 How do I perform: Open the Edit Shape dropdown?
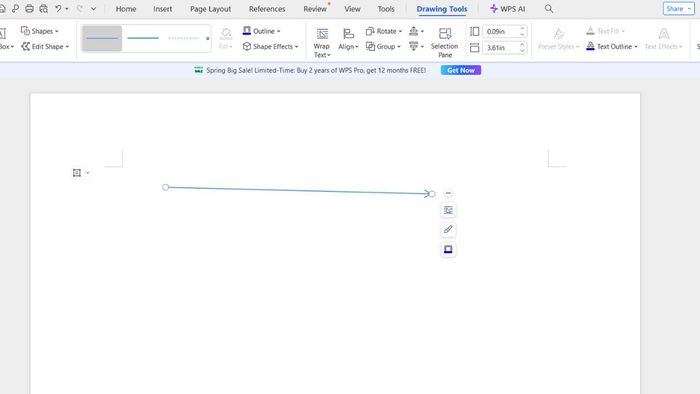click(x=45, y=46)
